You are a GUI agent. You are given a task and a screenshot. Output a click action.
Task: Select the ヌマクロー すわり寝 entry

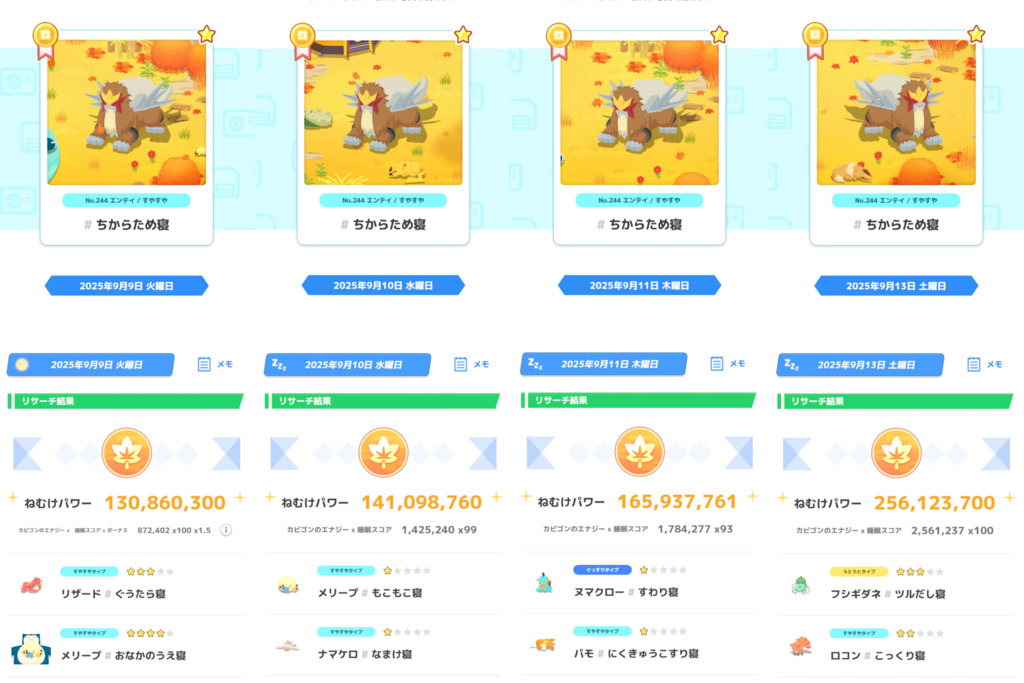tap(639, 583)
